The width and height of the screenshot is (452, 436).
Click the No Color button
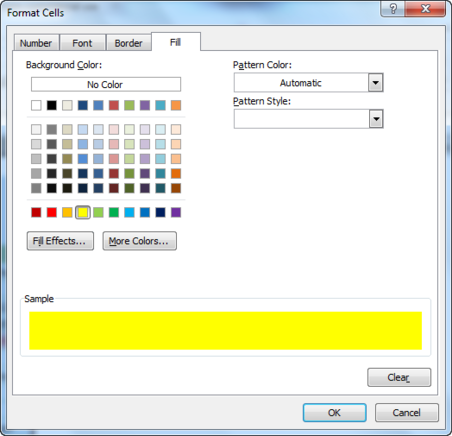tap(106, 85)
